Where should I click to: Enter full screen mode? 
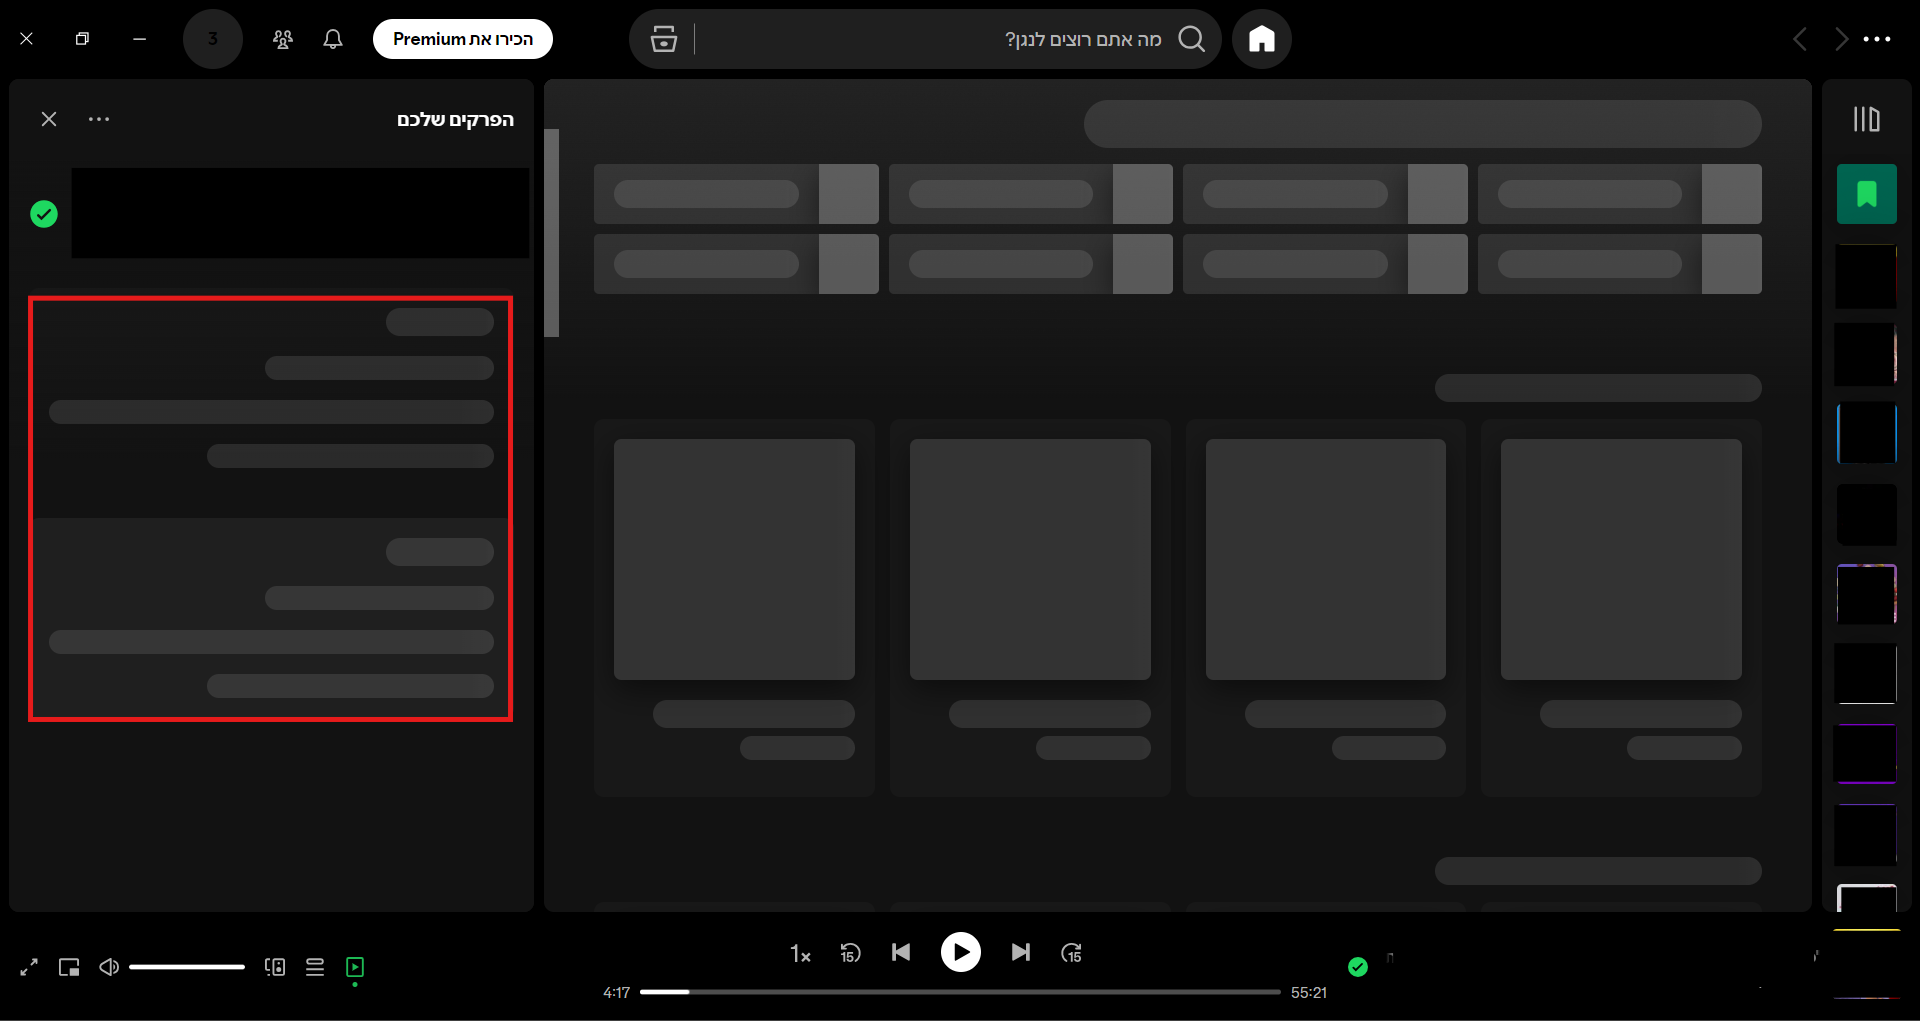click(29, 967)
